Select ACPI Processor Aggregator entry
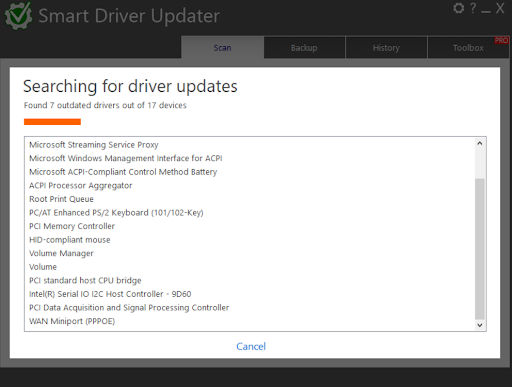 click(x=81, y=185)
